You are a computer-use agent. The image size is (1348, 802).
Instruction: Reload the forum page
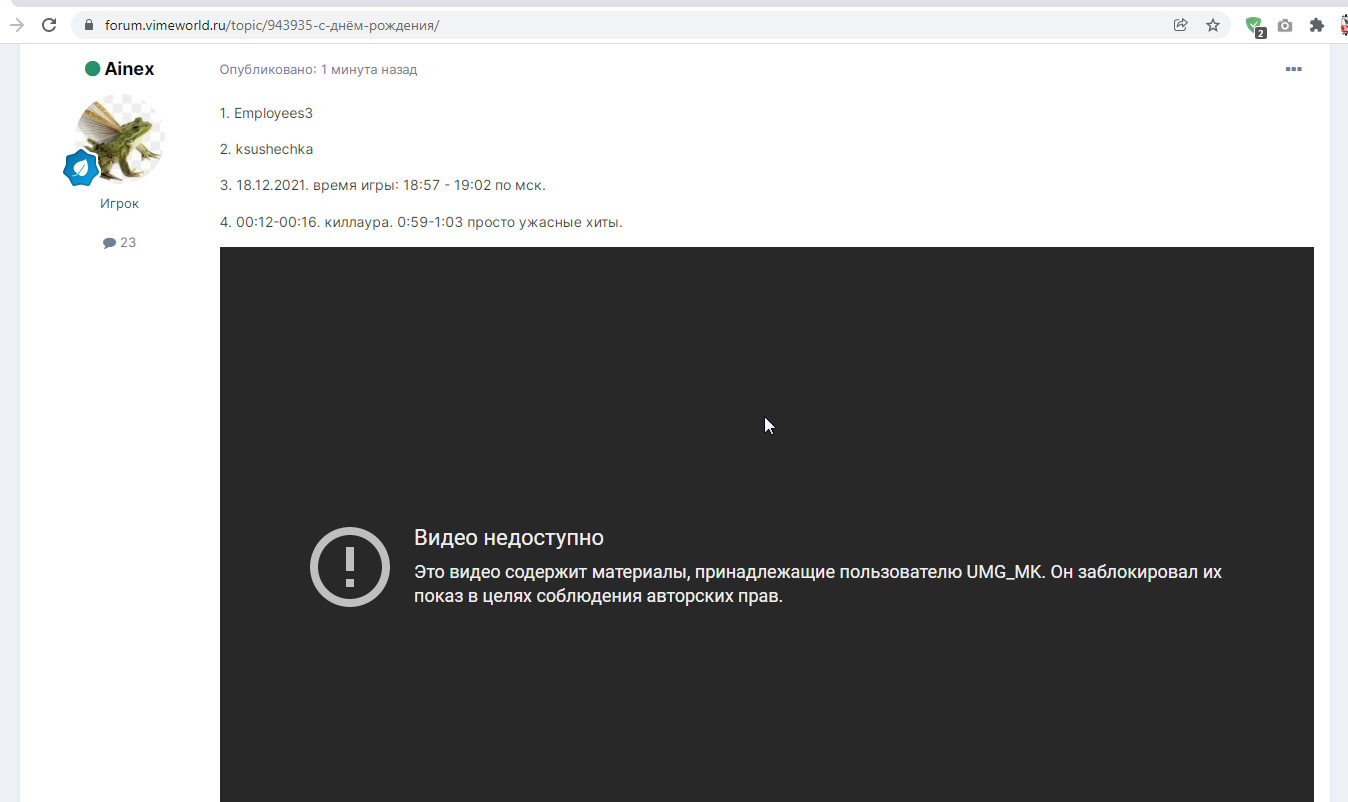pos(49,25)
